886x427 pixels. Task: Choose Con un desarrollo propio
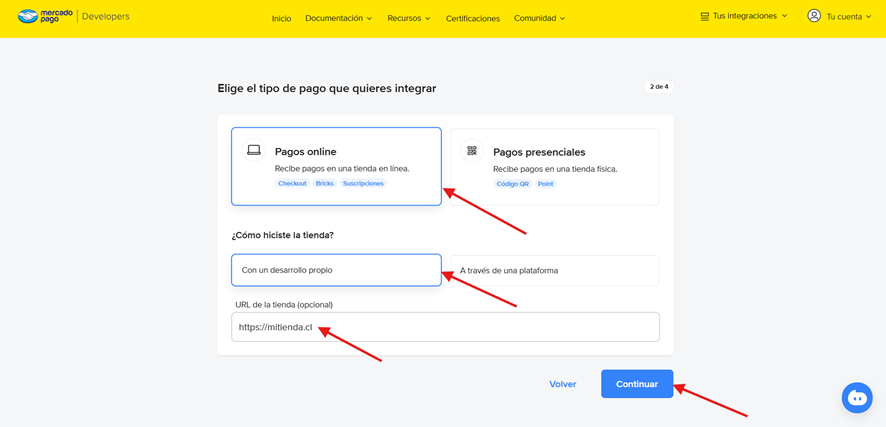tap(336, 270)
